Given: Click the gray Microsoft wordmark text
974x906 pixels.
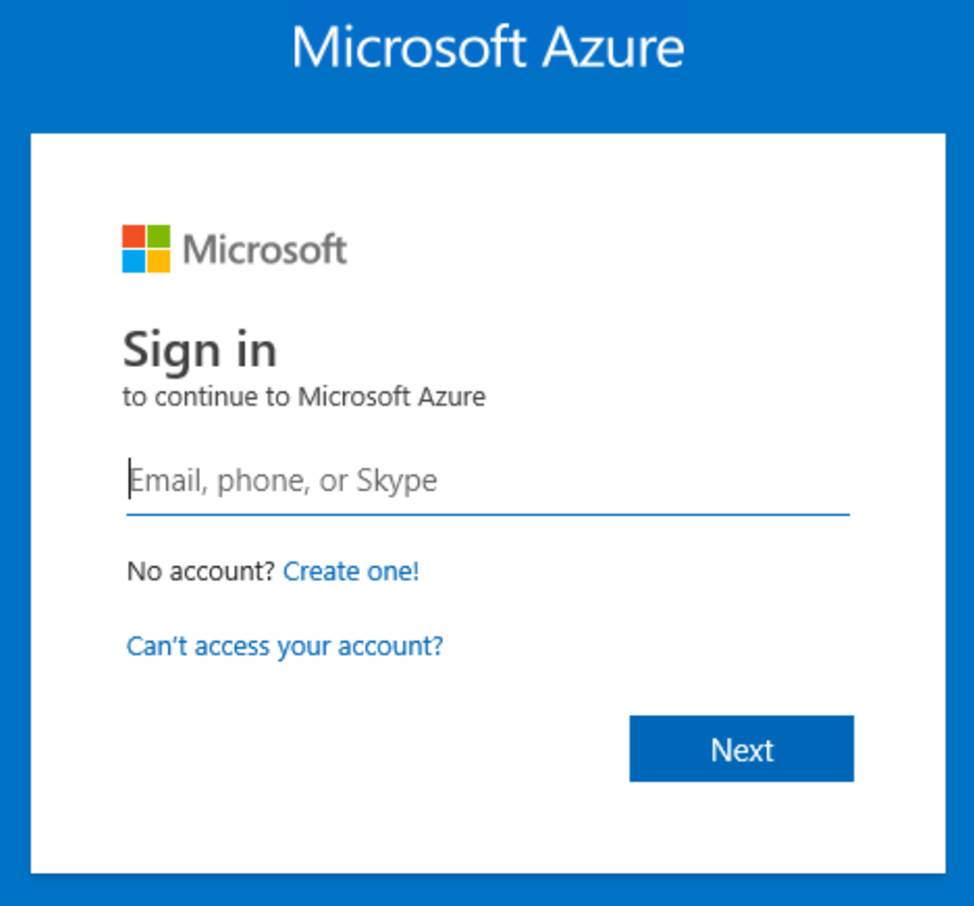Looking at the screenshot, I should tap(265, 250).
